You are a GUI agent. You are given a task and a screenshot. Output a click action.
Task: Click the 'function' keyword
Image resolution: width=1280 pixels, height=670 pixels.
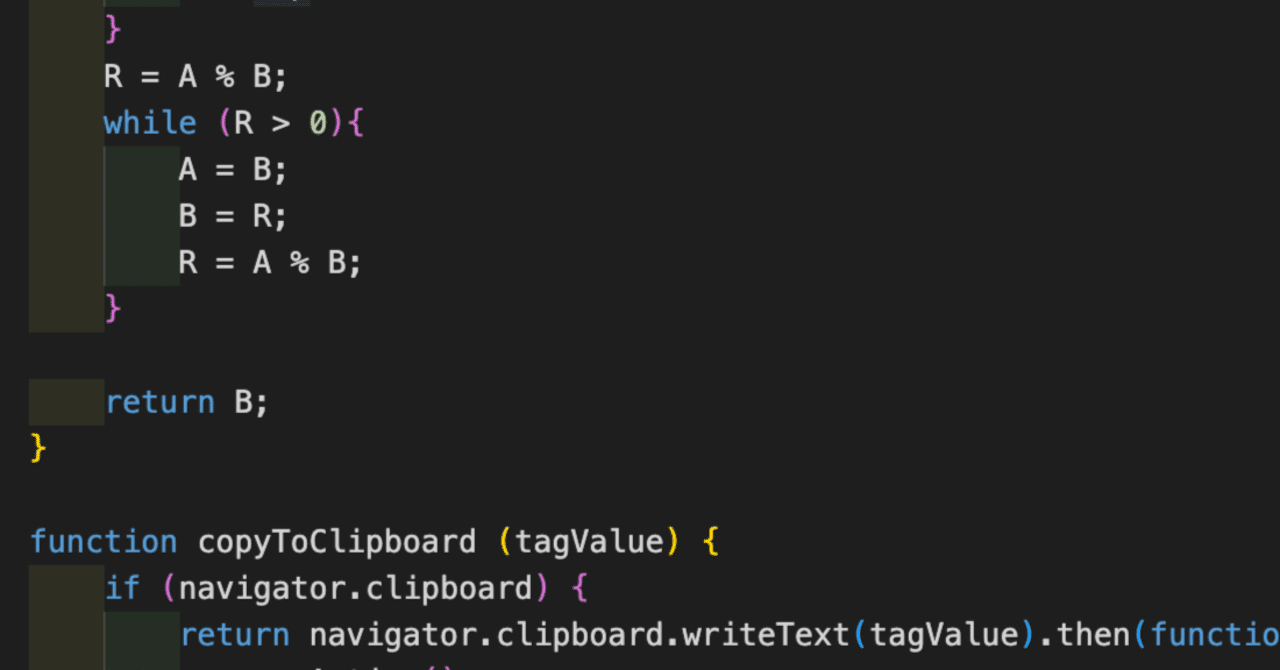click(x=103, y=542)
